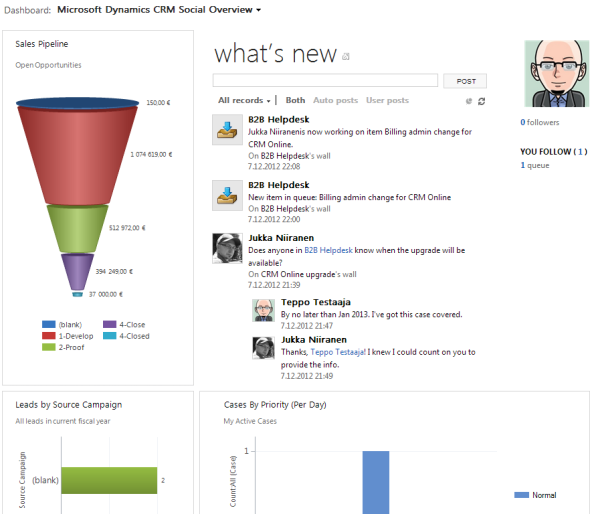Switch to User posts filter
This screenshot has height=514, width=590.
pyautogui.click(x=387, y=100)
